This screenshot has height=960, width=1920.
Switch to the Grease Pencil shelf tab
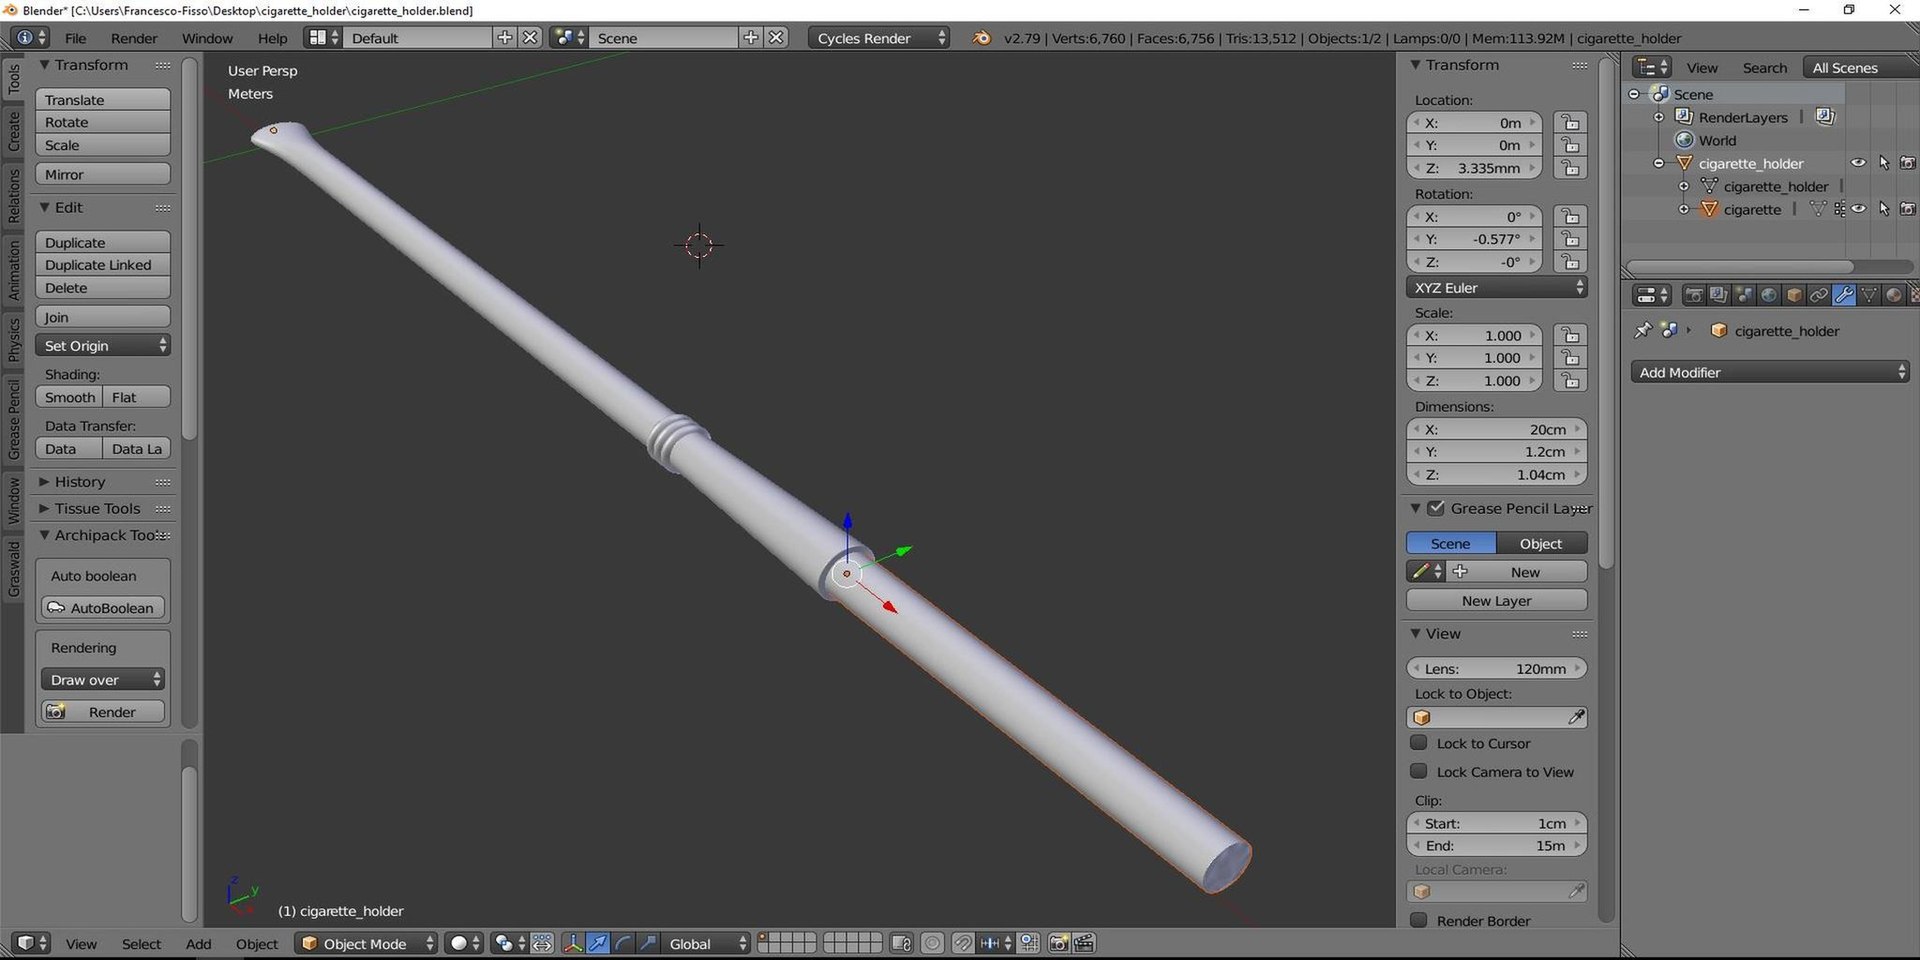[14, 418]
